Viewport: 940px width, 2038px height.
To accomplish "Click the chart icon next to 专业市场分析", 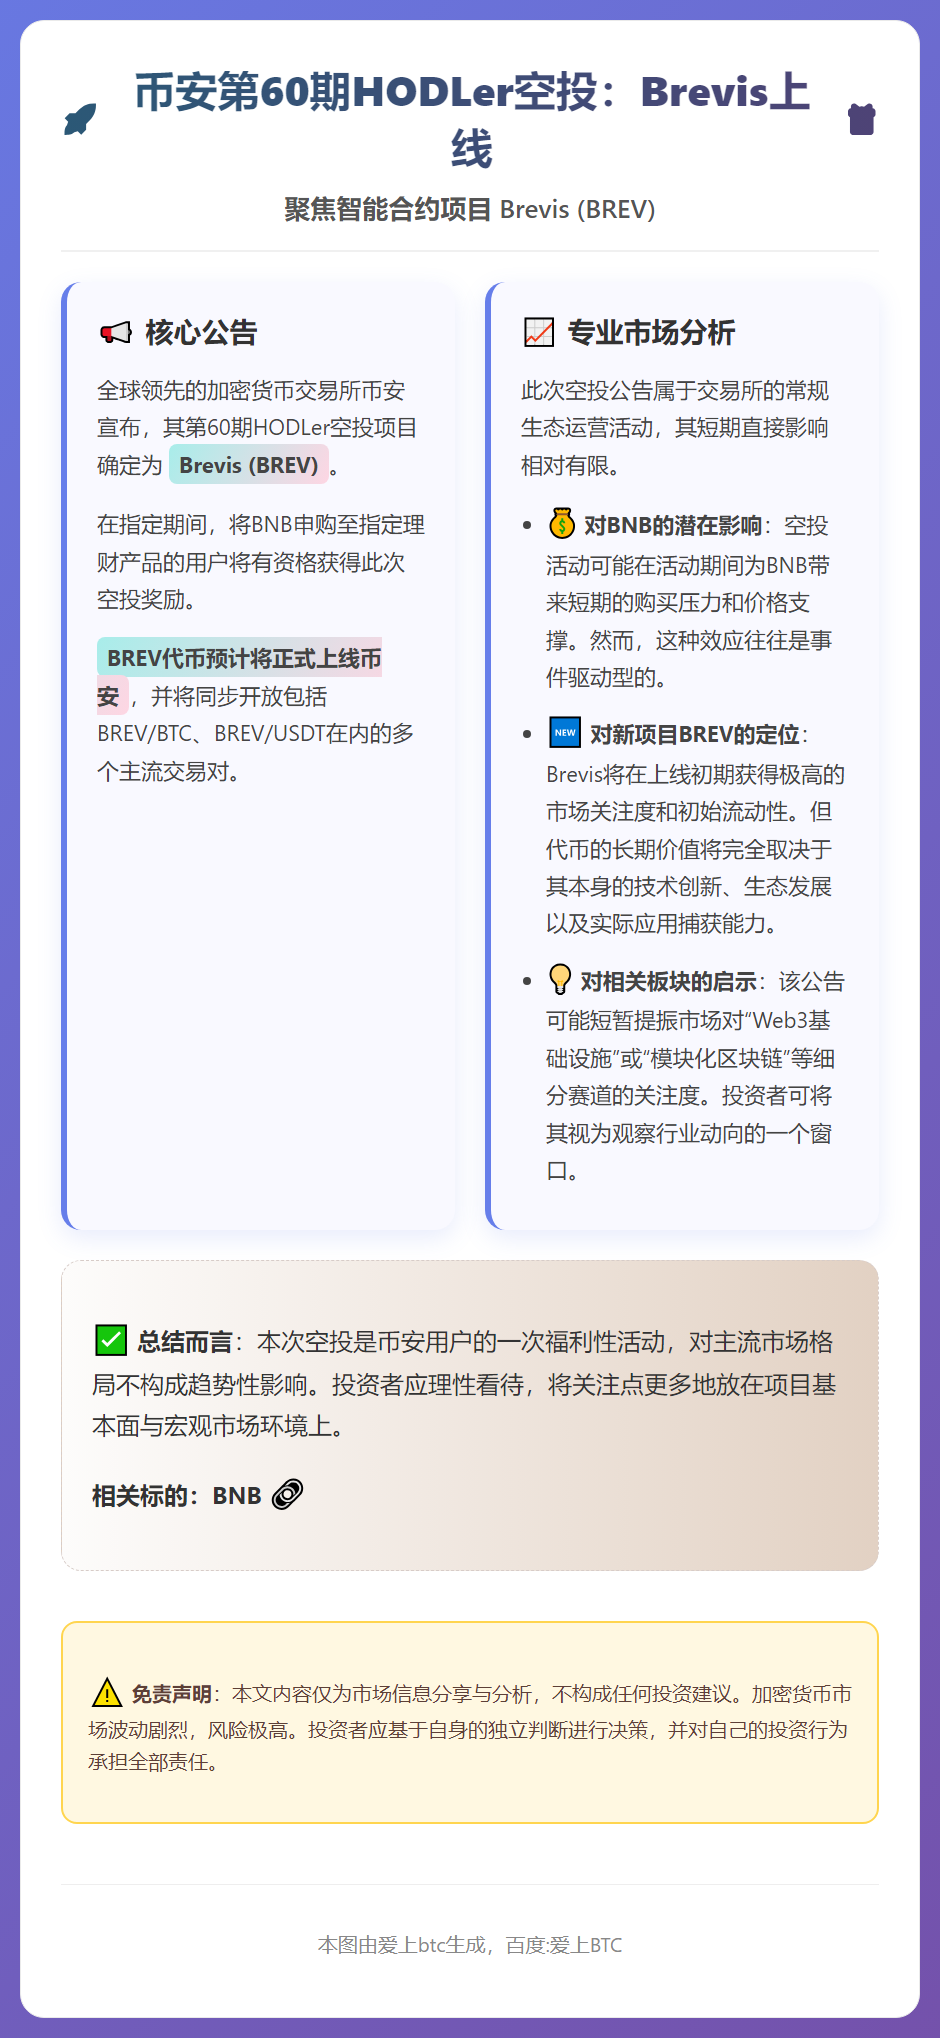I will tap(539, 332).
